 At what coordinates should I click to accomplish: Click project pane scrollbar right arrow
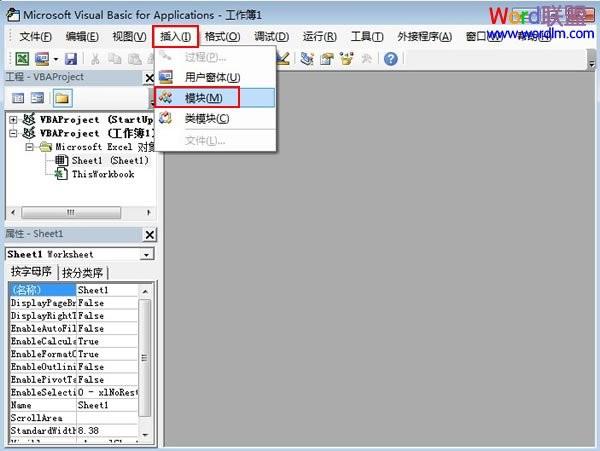click(148, 212)
